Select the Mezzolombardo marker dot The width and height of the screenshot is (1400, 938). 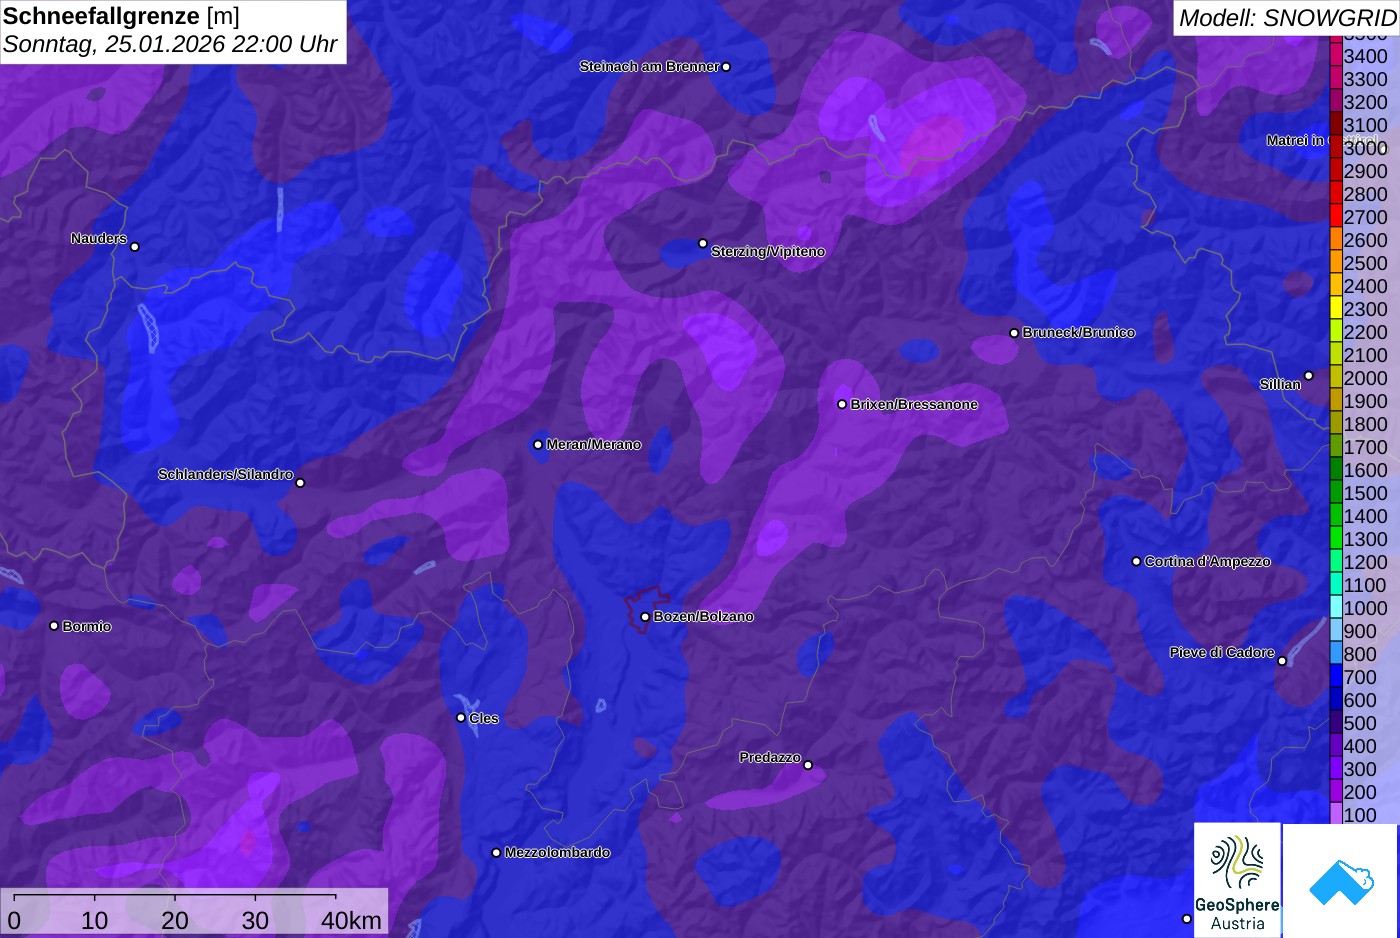(496, 853)
